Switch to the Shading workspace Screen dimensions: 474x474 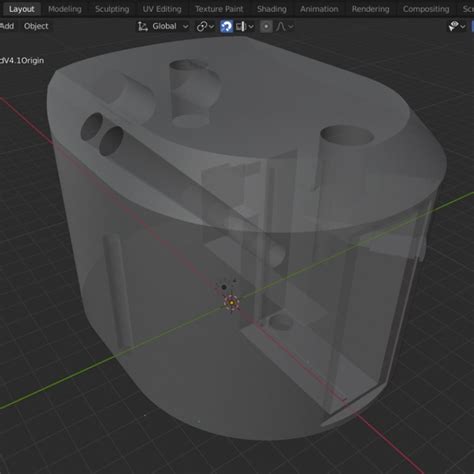[272, 9]
